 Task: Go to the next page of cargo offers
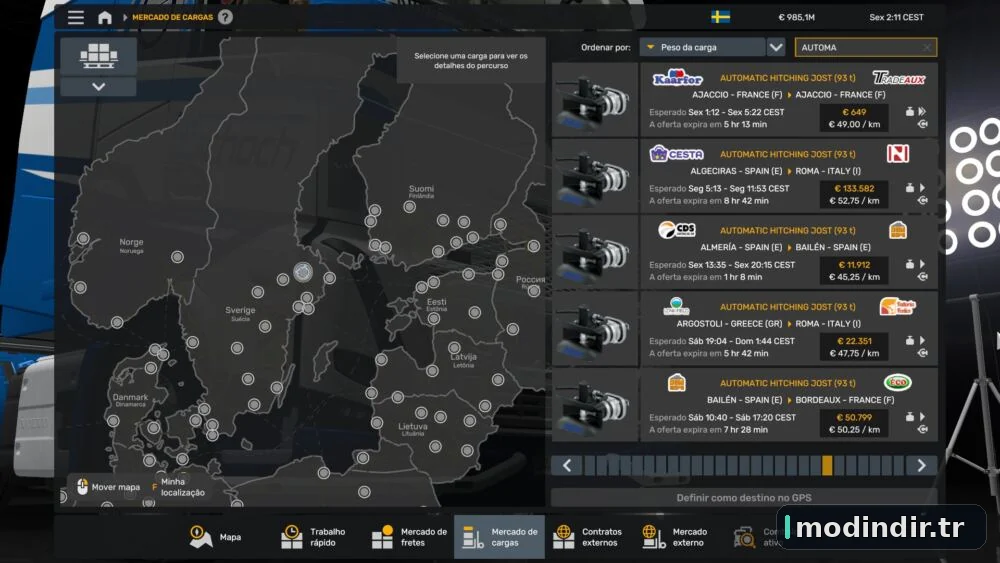tap(922, 465)
